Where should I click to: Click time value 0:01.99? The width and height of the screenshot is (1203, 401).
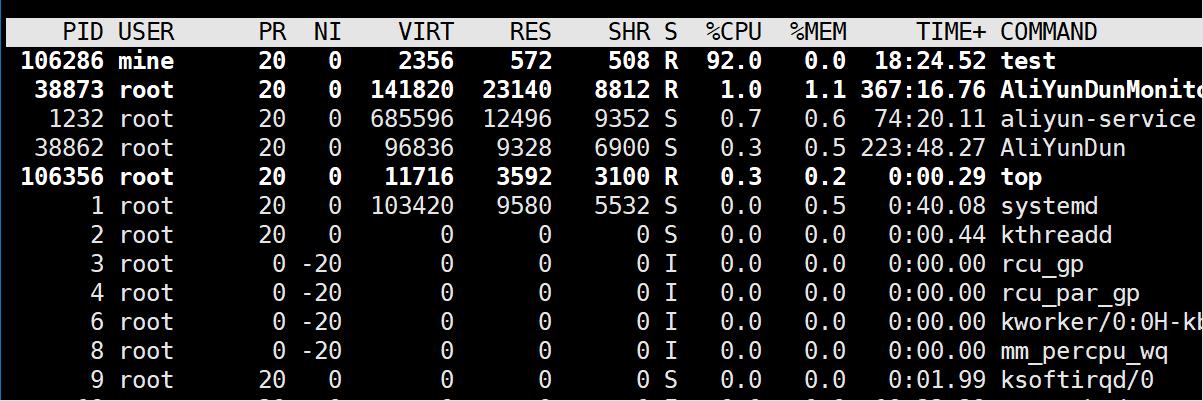point(936,381)
